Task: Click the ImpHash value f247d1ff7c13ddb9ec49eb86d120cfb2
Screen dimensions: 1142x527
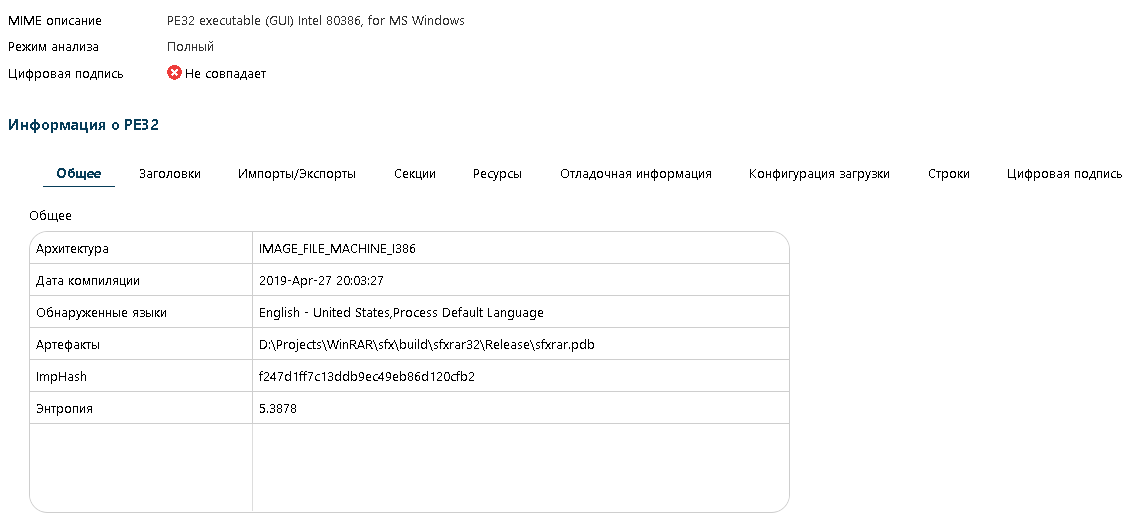Action: [x=366, y=377]
